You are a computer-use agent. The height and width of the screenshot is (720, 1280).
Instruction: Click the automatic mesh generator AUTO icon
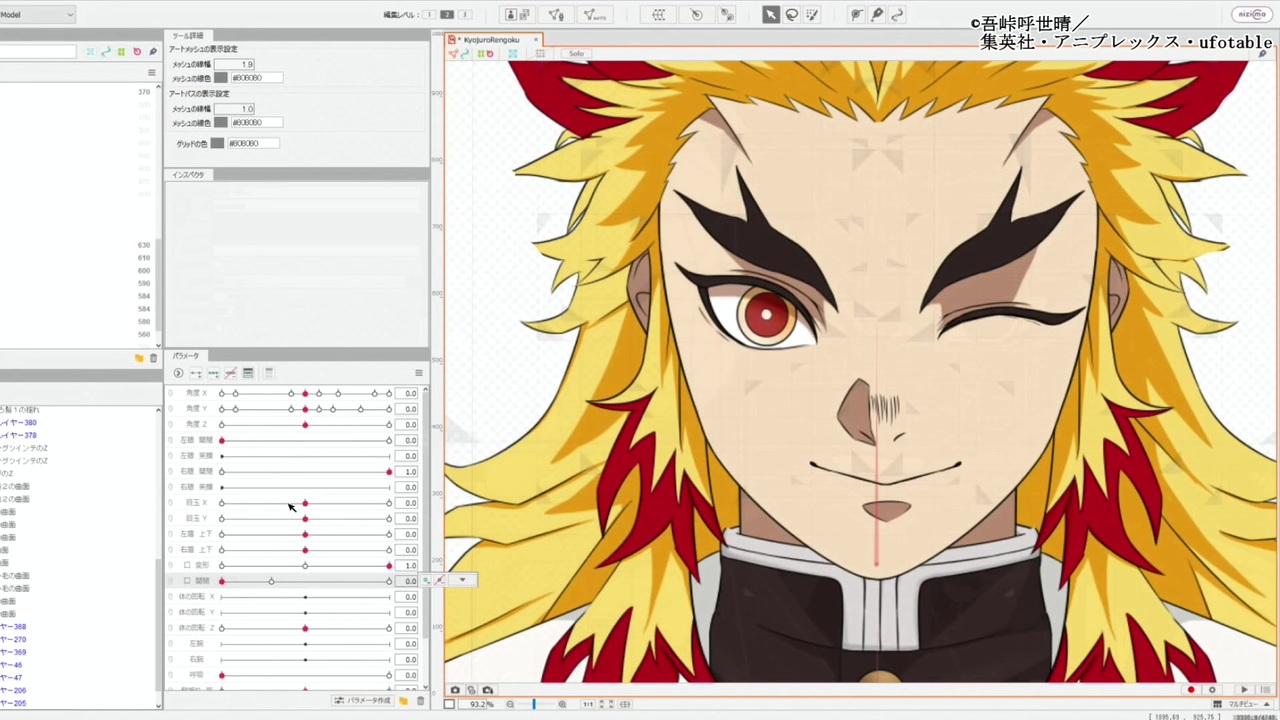pyautogui.click(x=594, y=15)
